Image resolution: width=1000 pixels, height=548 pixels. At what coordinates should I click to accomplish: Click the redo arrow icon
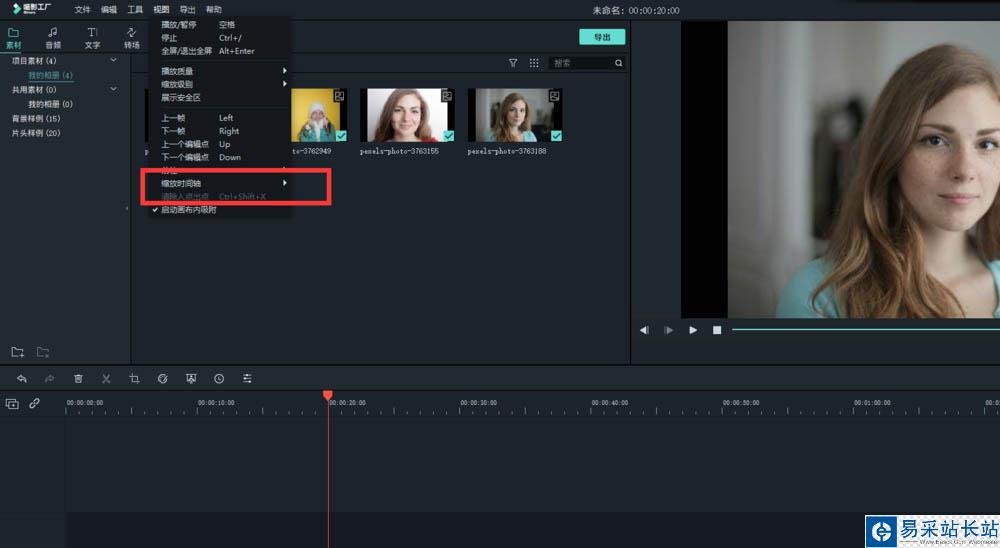(49, 378)
